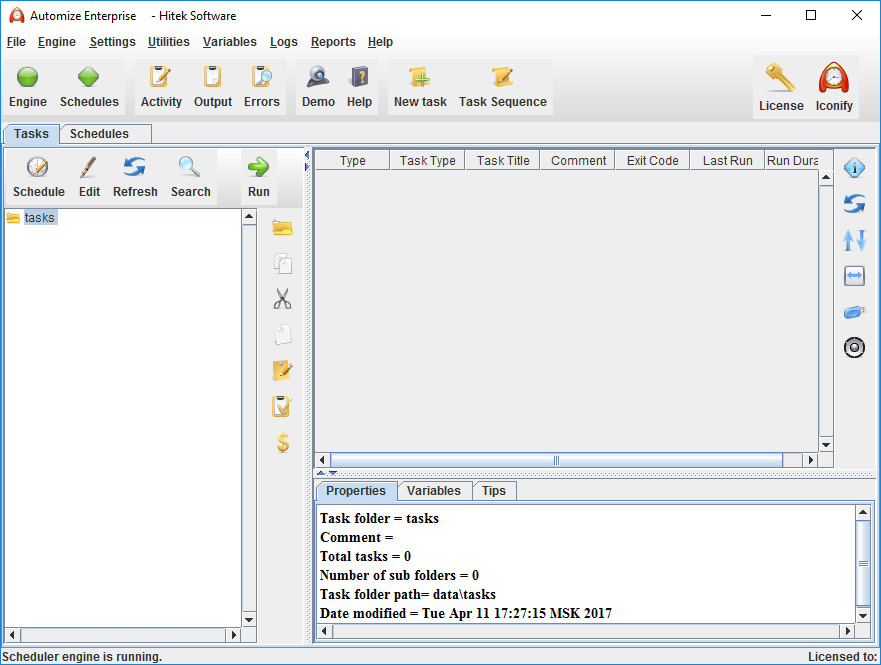This screenshot has width=881, height=665.
Task: Open the Help book icon
Action: (359, 77)
